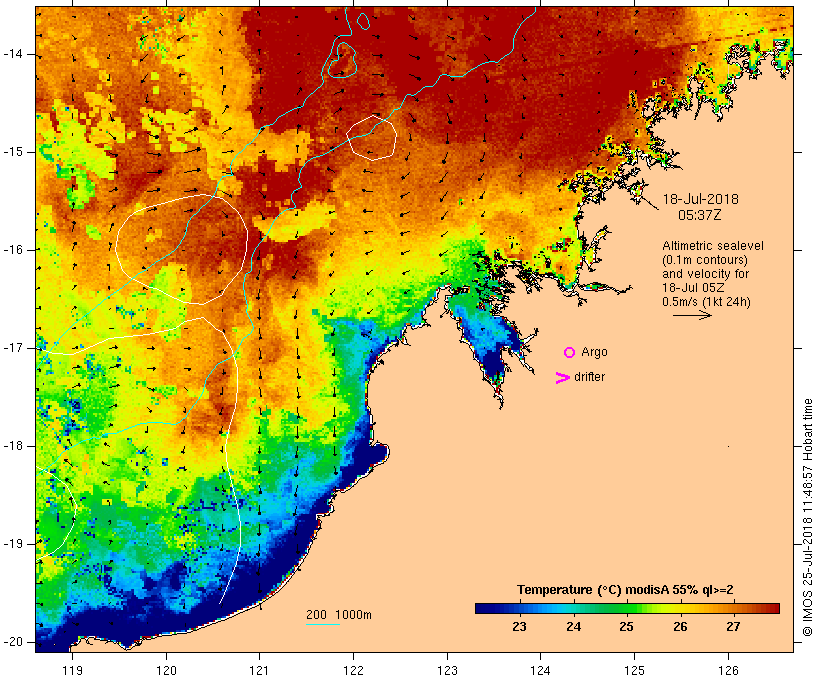Click the longitude axis label 122
Screen dimensions: 820x680
(353, 670)
